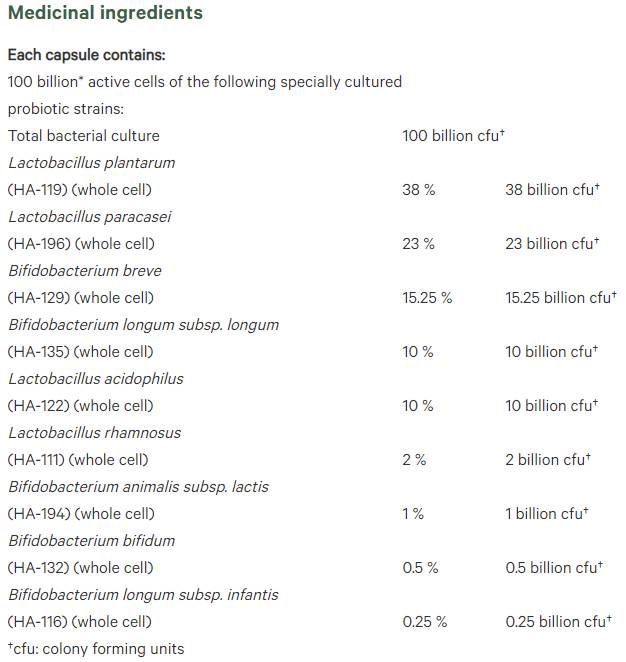The width and height of the screenshot is (626, 662).
Task: Click the '100 billion cfu' total value
Action: [453, 135]
